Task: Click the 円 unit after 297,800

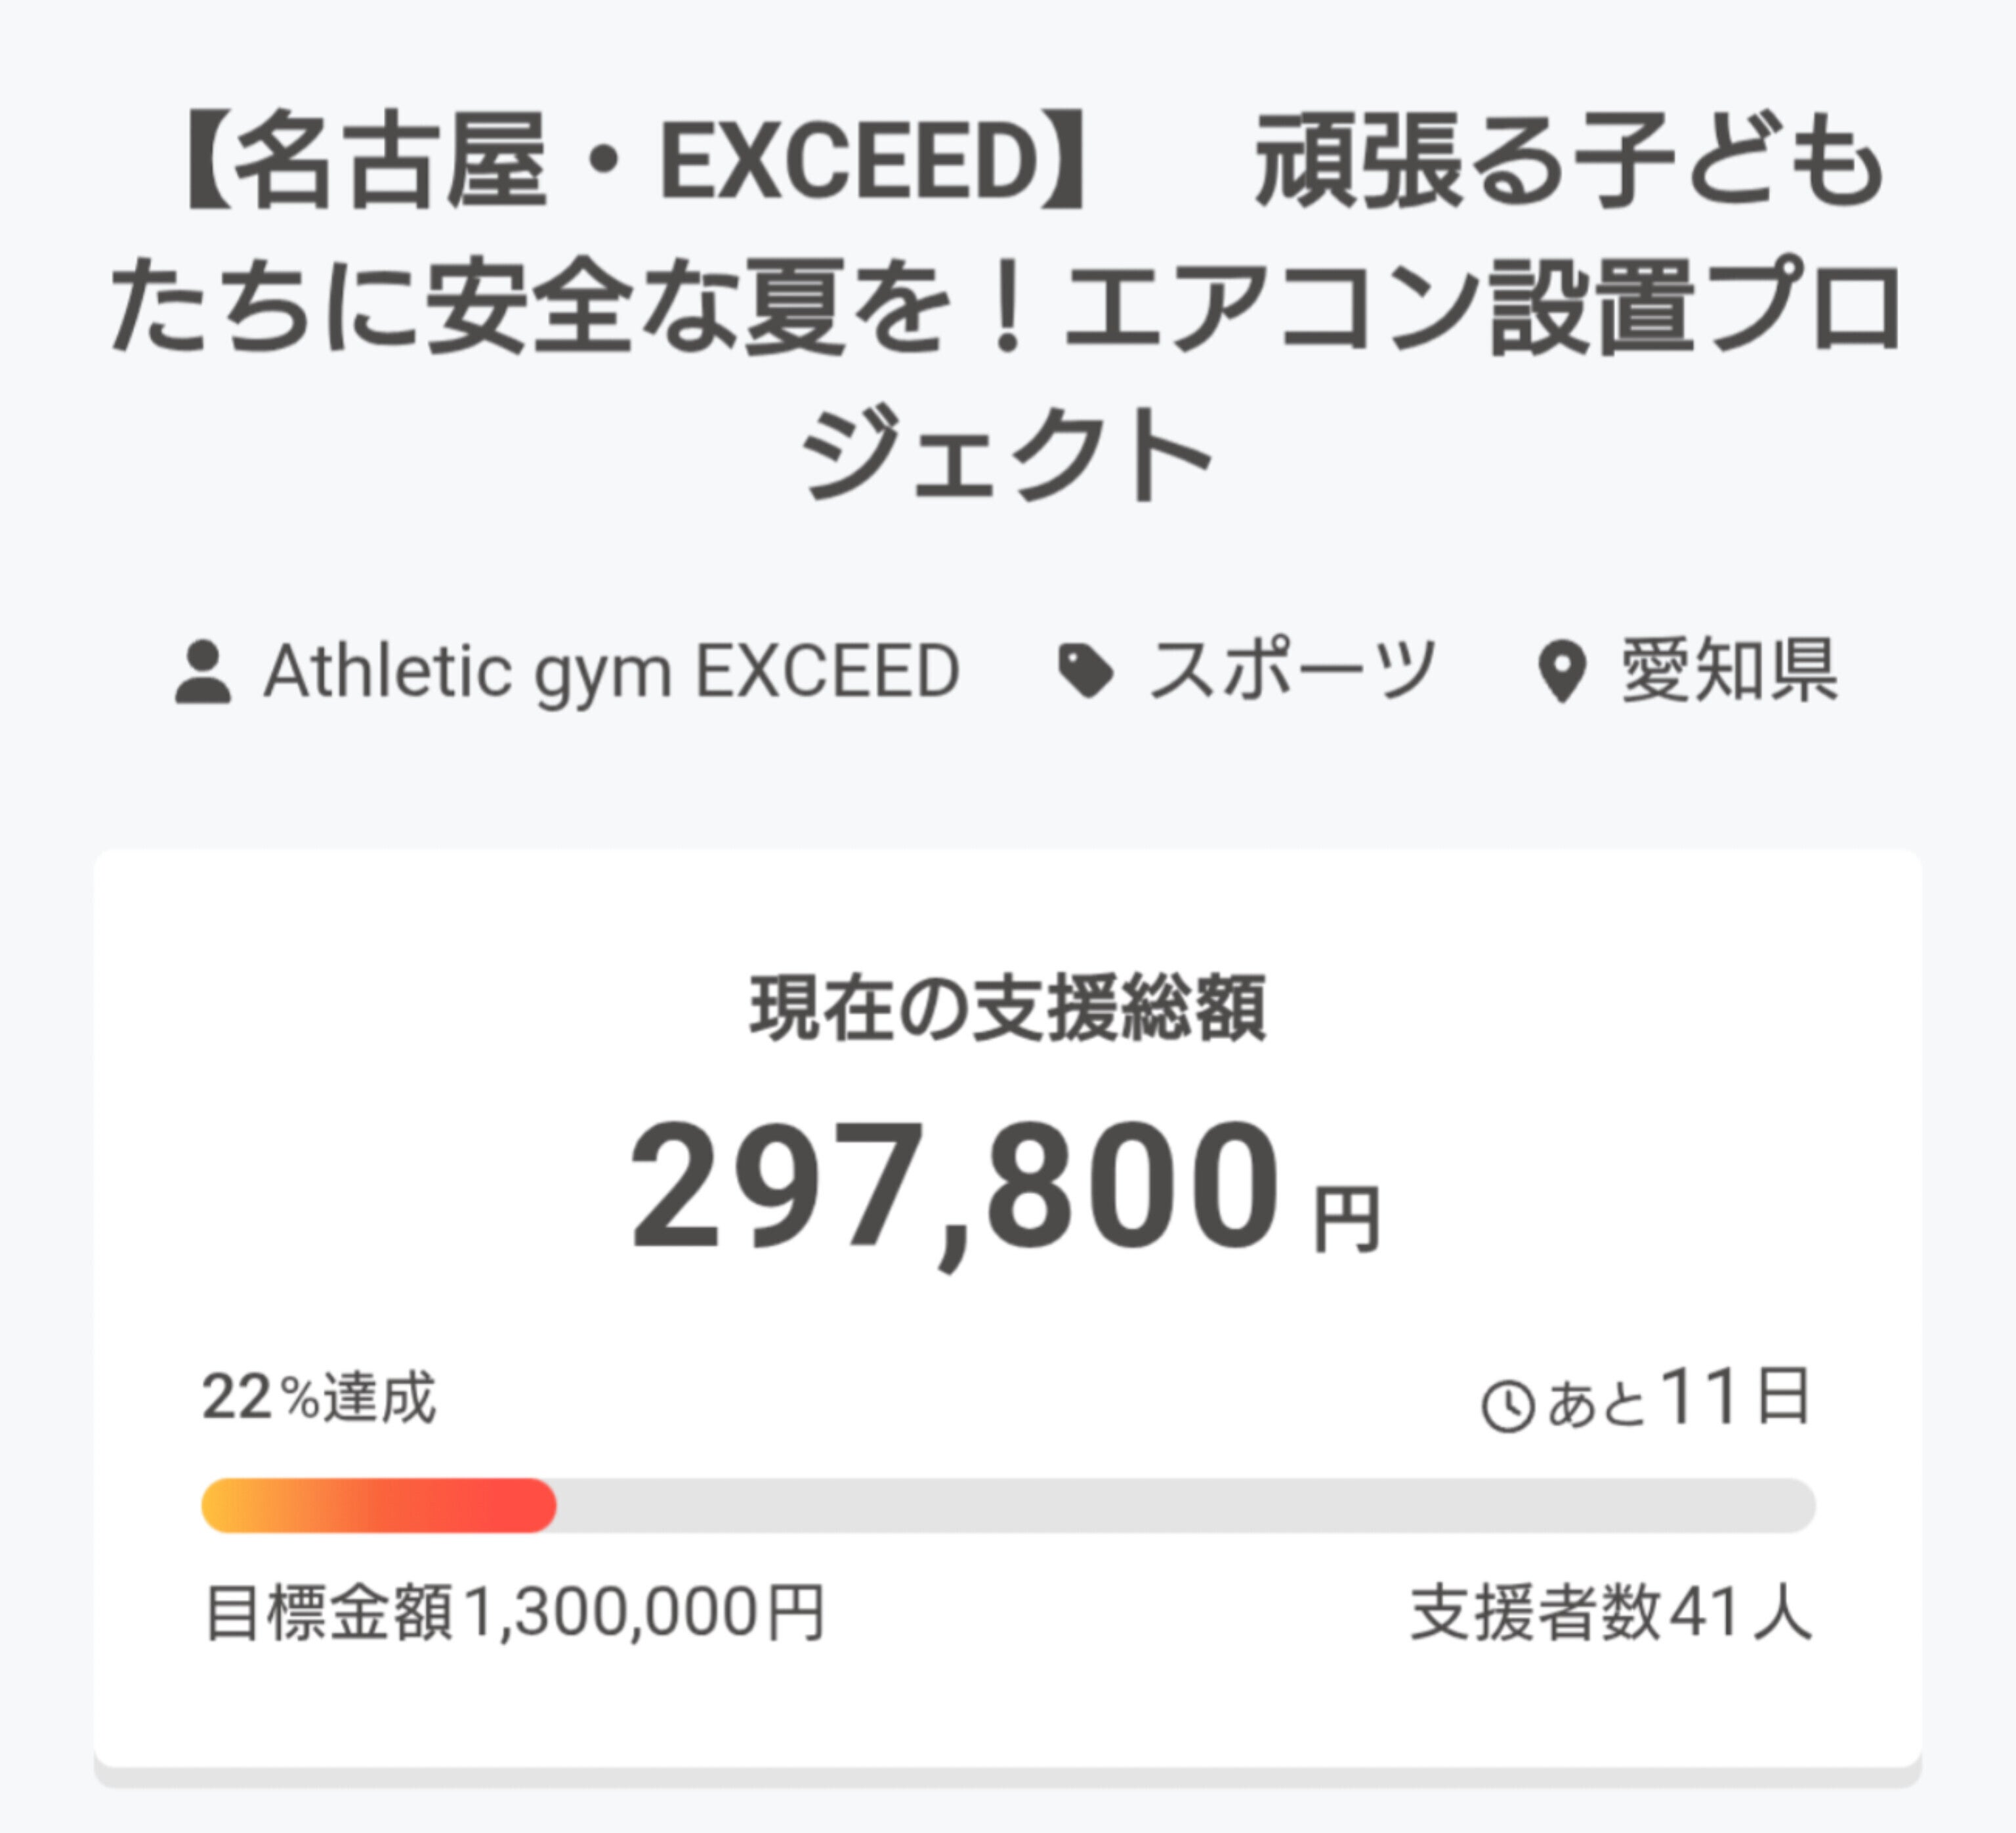Action: tap(1346, 1219)
